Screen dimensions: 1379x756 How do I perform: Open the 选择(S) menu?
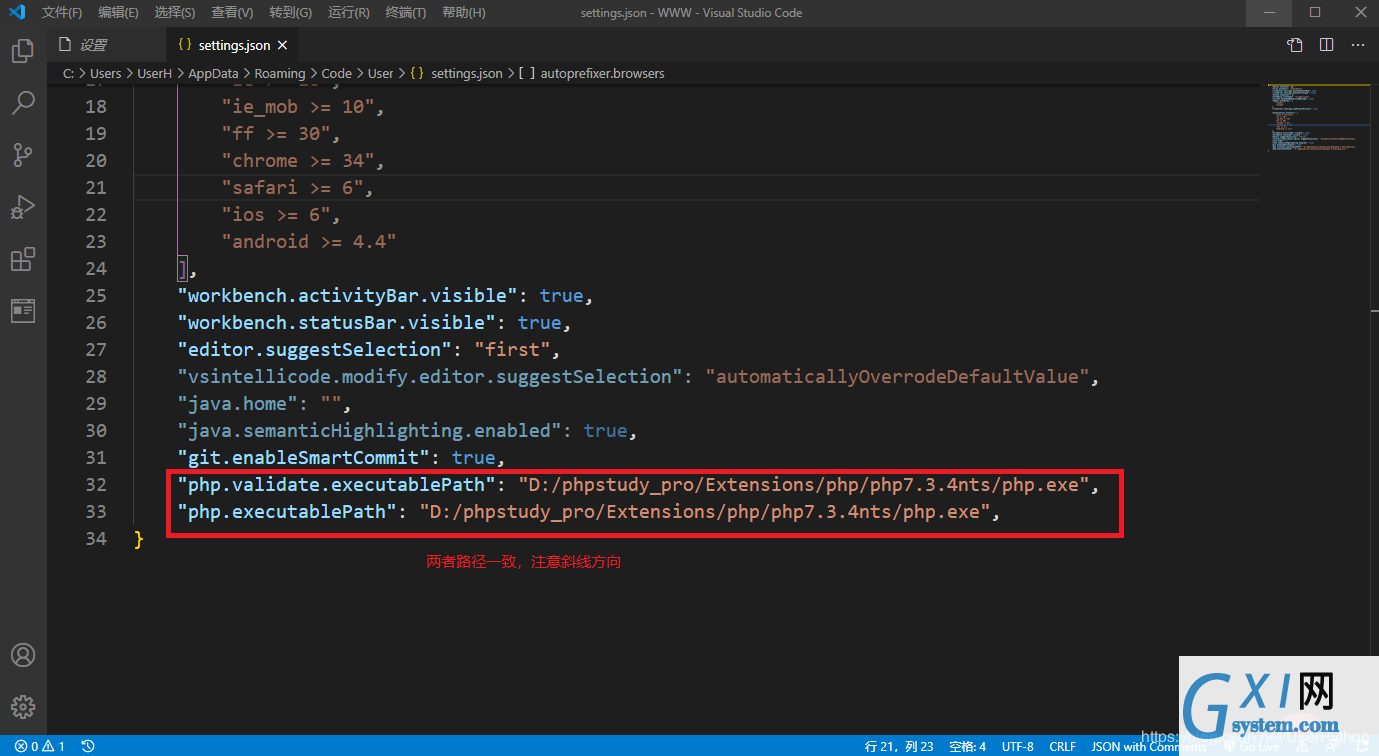(x=175, y=13)
